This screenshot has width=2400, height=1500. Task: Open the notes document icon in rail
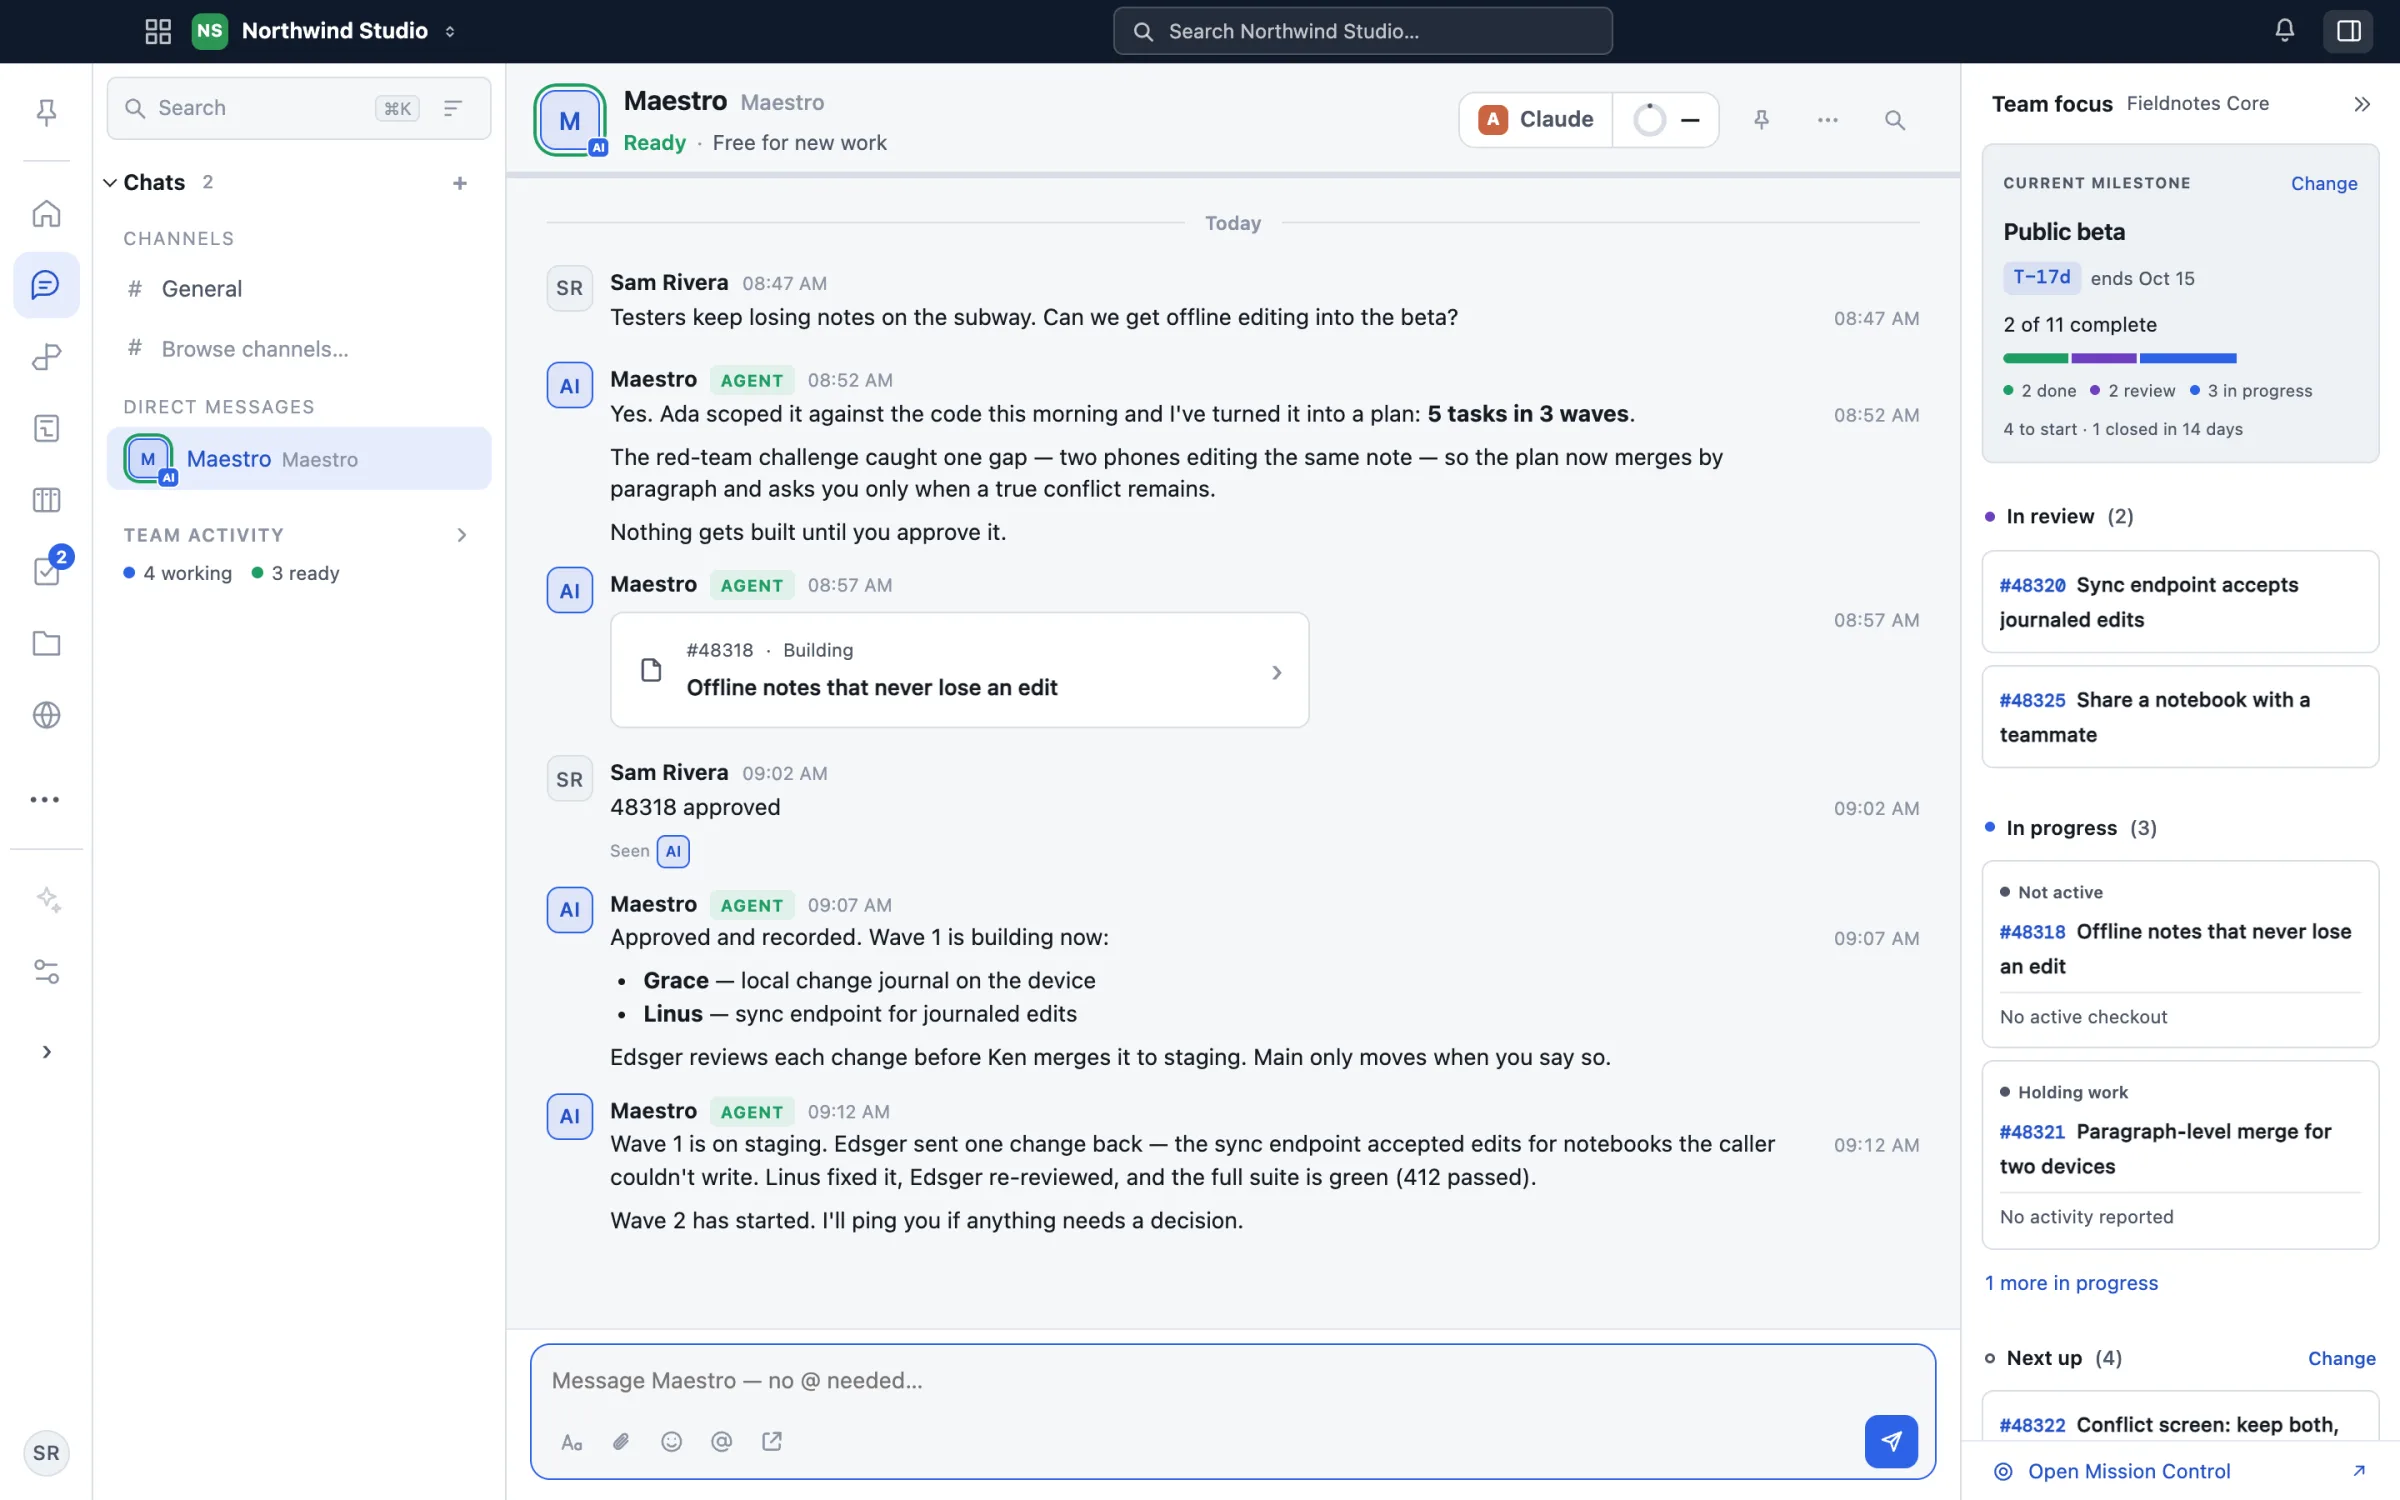click(46, 428)
